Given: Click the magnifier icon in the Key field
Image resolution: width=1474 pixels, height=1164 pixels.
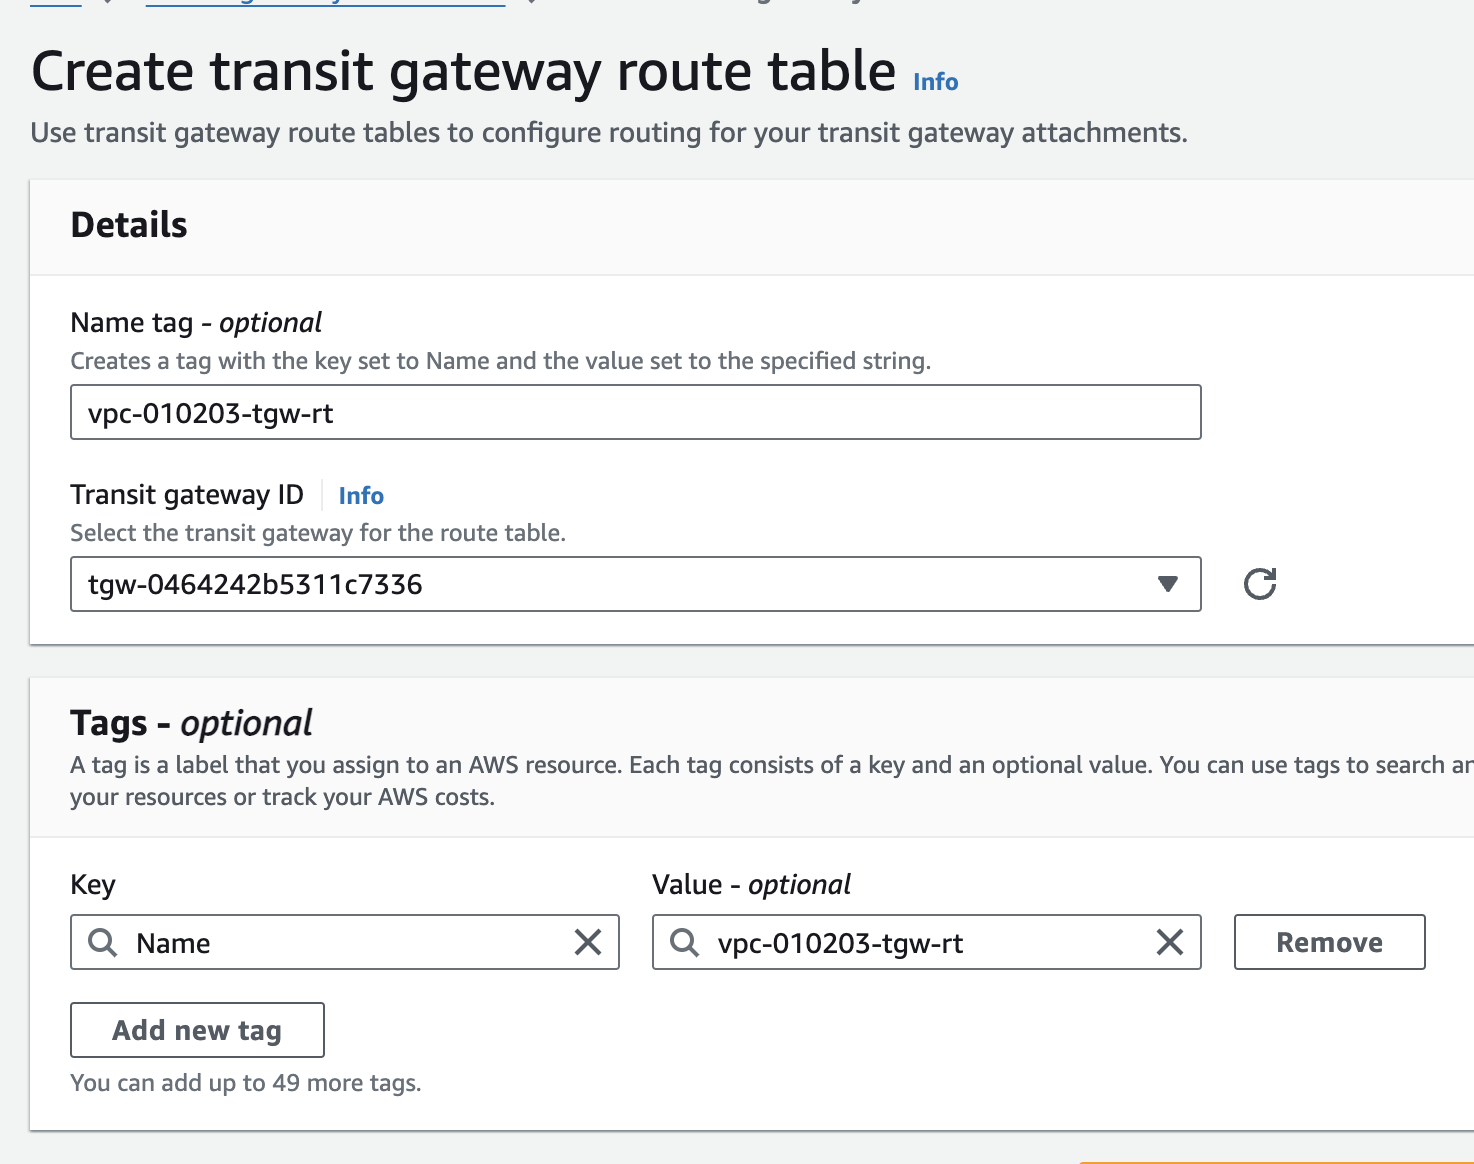Looking at the screenshot, I should [102, 942].
